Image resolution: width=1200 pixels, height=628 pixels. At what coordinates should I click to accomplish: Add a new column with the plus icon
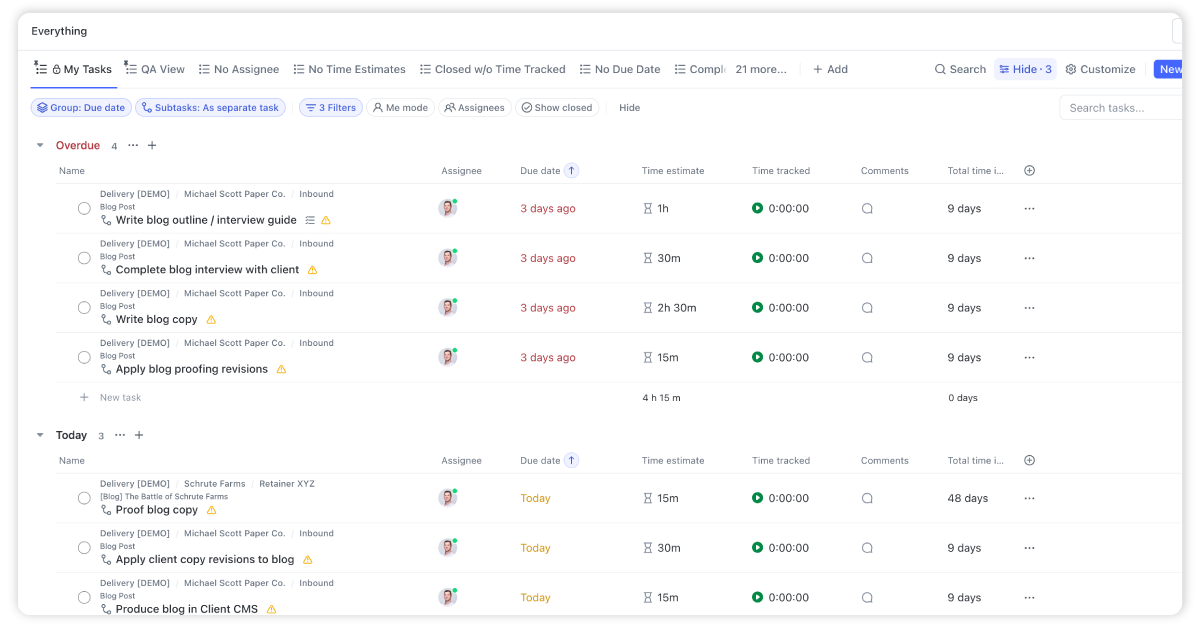tap(1029, 170)
